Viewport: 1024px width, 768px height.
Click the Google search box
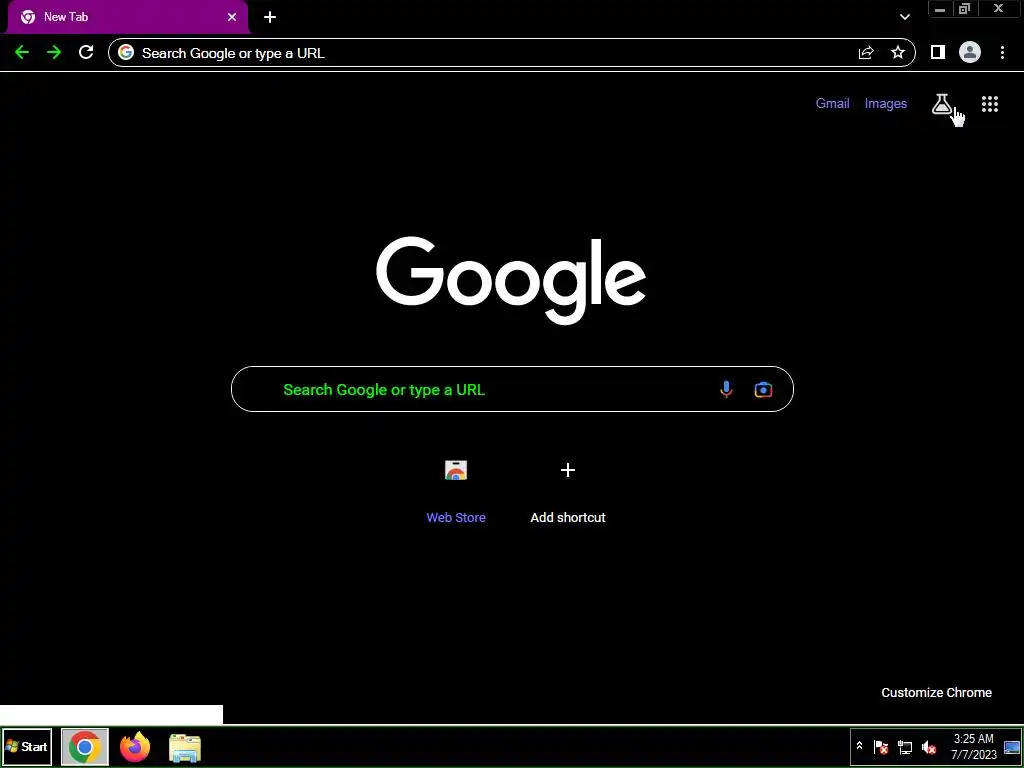[x=512, y=389]
